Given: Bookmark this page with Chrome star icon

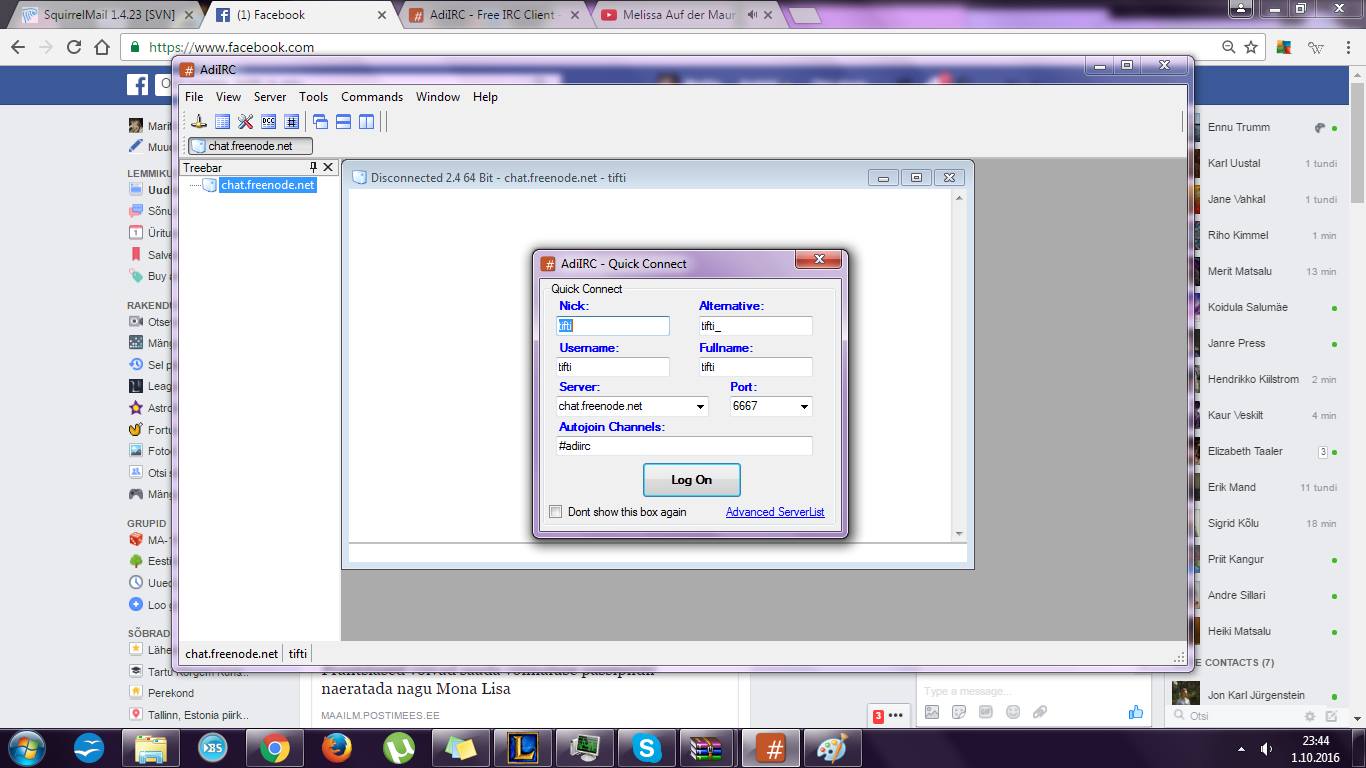Looking at the screenshot, I should point(1251,47).
